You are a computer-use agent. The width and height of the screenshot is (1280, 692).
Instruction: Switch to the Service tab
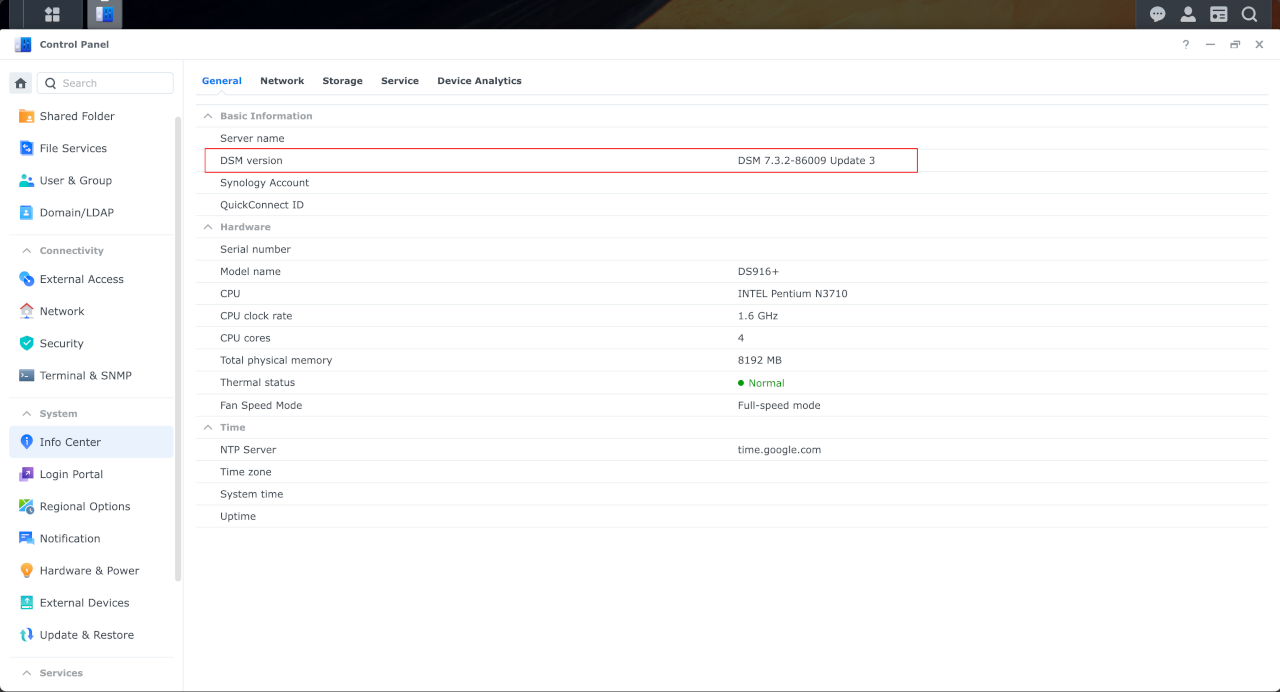(400, 81)
